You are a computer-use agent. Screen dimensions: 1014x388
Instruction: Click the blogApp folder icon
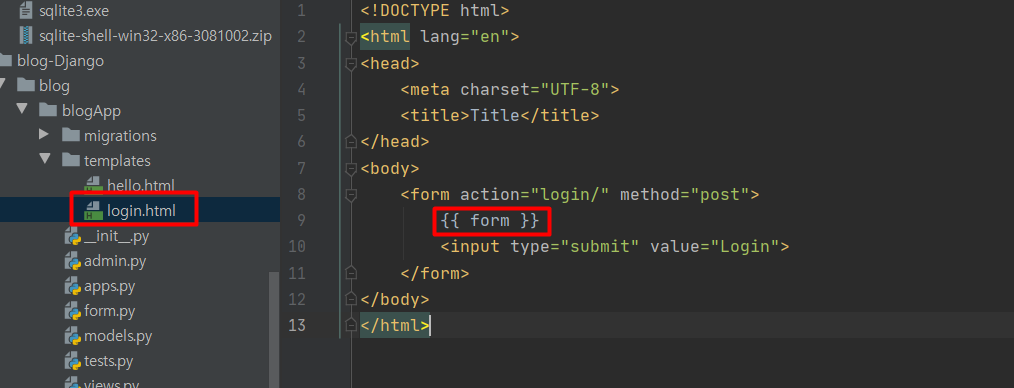[x=48, y=110]
